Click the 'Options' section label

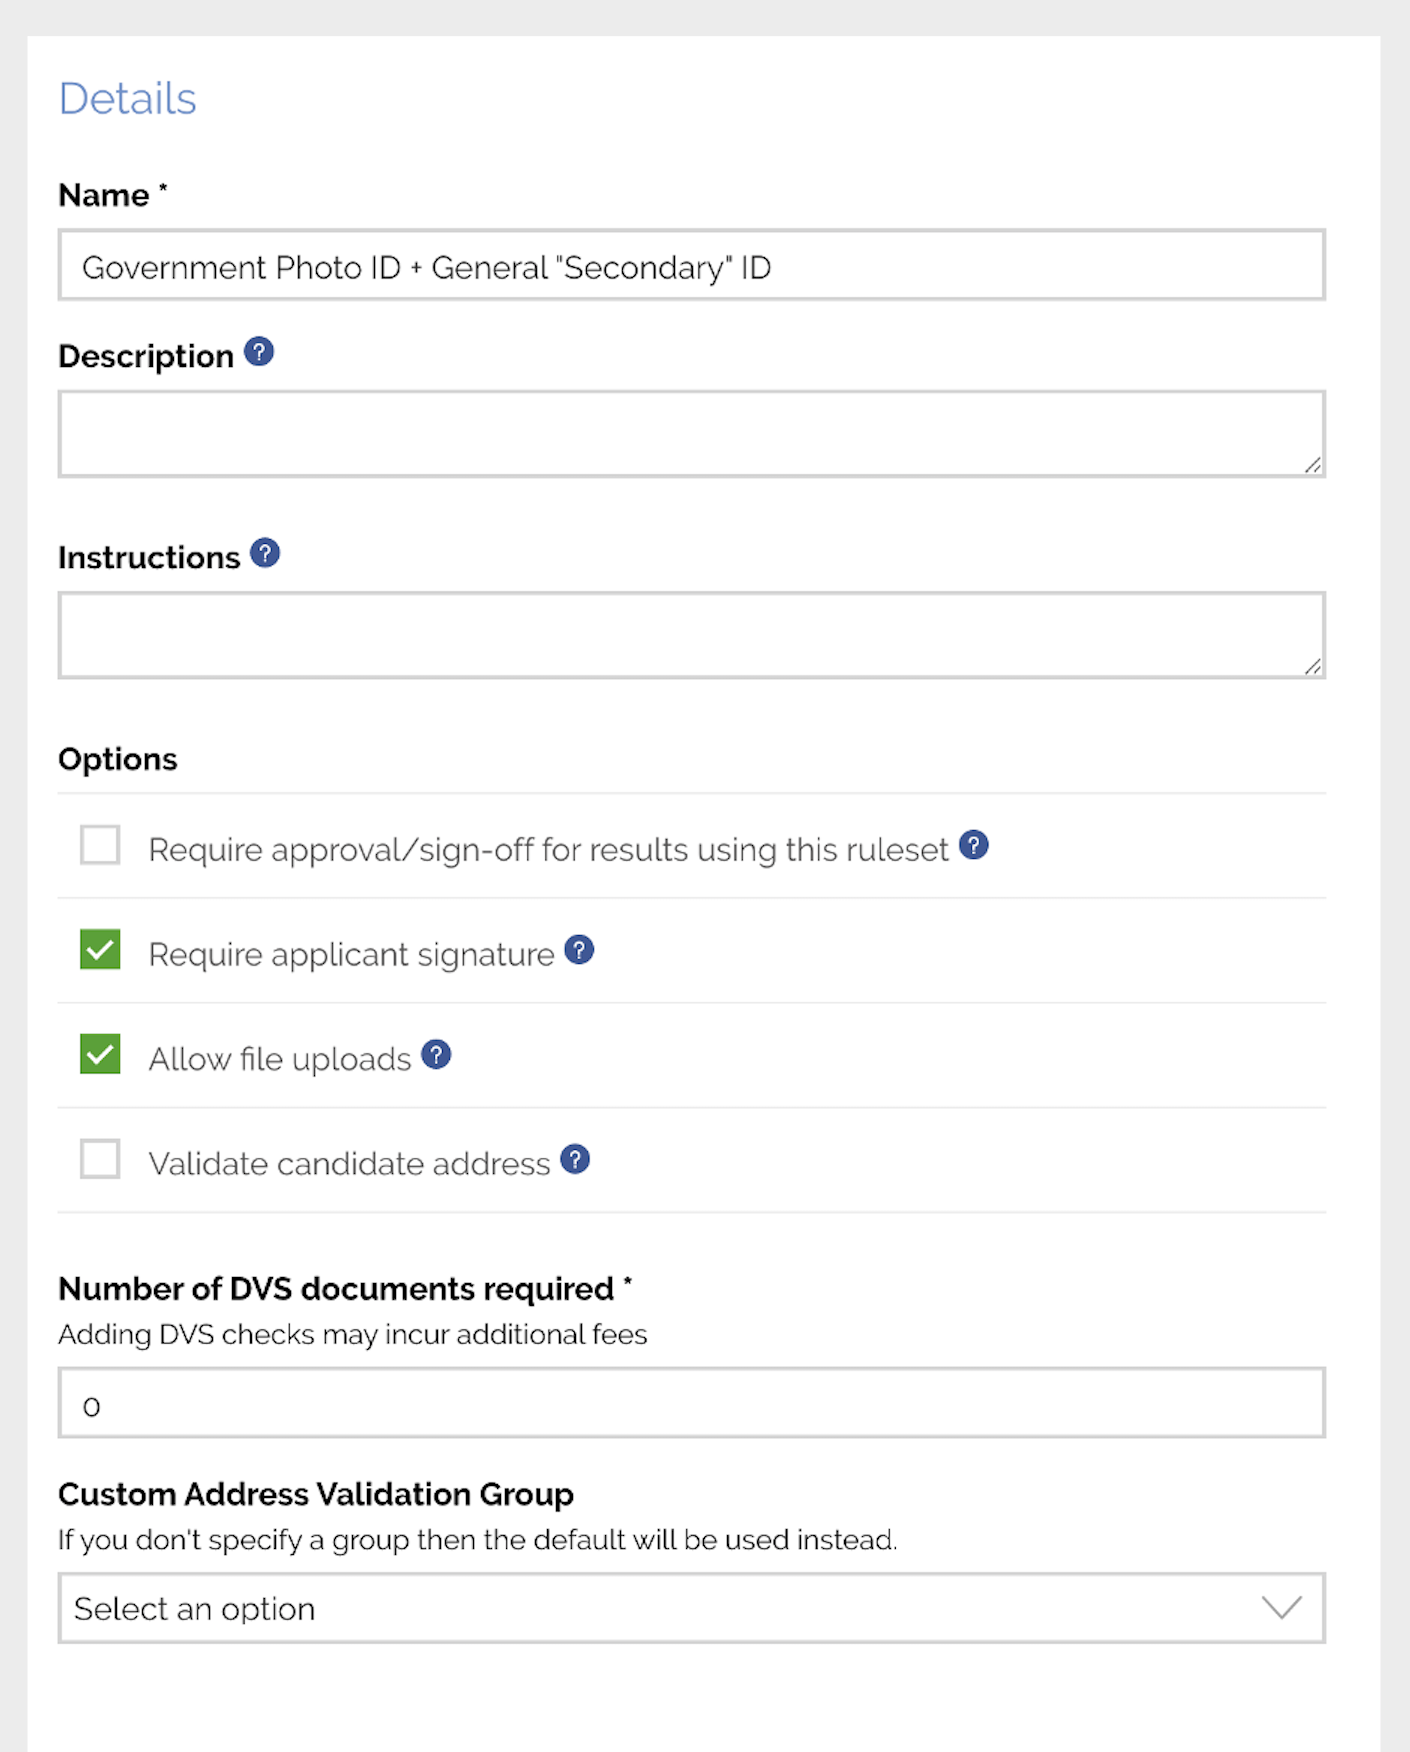[x=118, y=759]
